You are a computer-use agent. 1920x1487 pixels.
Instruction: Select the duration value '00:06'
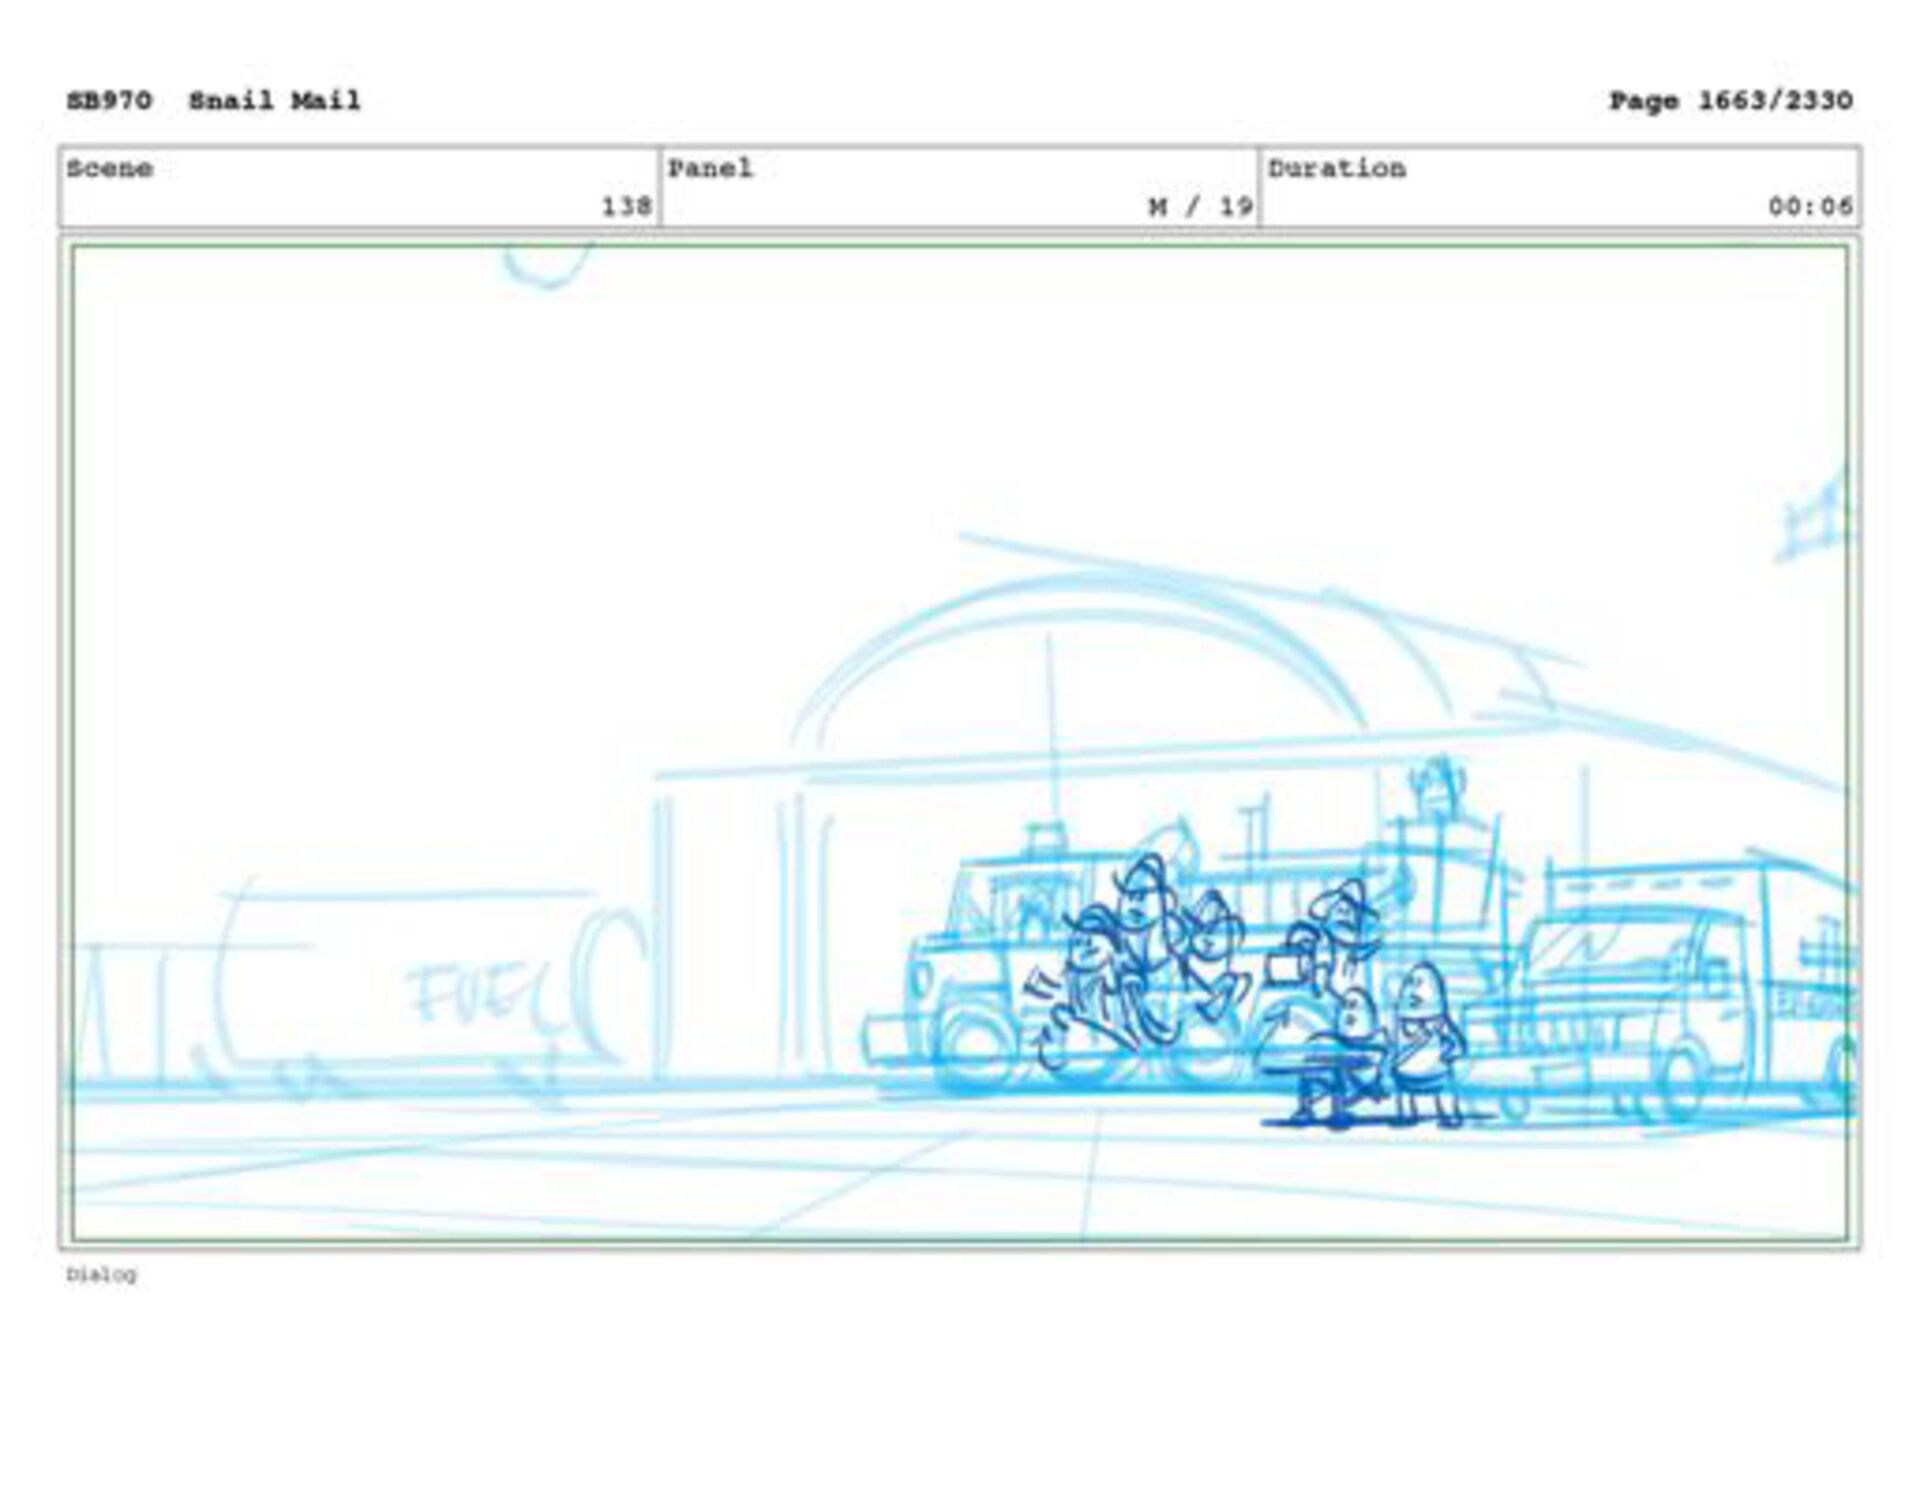(x=1810, y=206)
